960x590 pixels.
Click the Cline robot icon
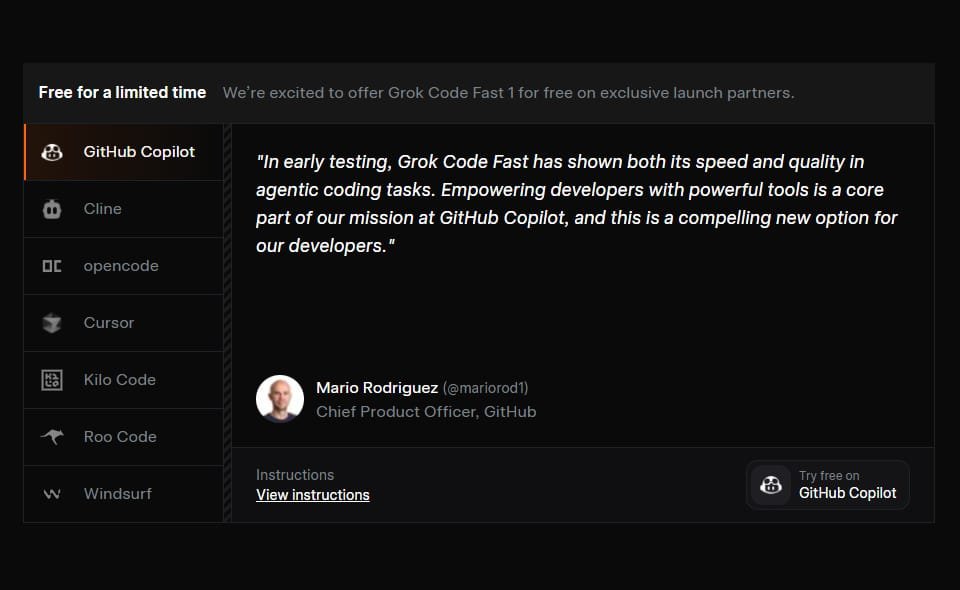pyautogui.click(x=52, y=209)
